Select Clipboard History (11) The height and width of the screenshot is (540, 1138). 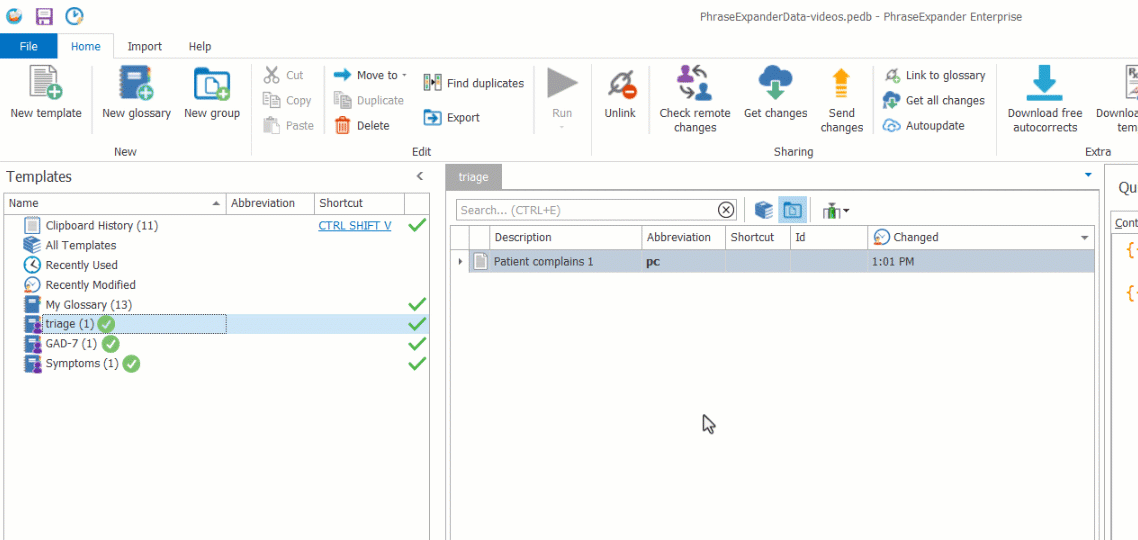click(x=102, y=225)
